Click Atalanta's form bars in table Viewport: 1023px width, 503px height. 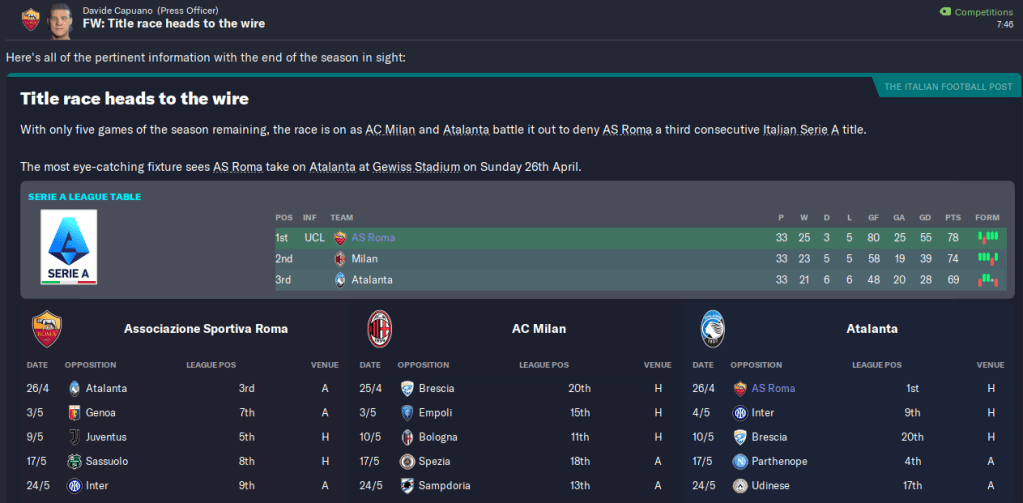[988, 279]
